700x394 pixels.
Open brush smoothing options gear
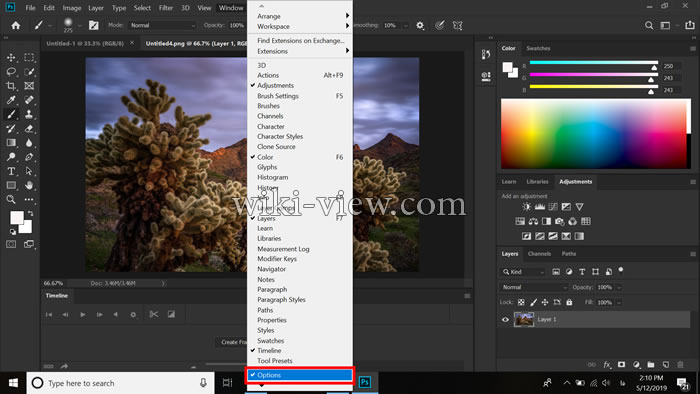tap(420, 25)
